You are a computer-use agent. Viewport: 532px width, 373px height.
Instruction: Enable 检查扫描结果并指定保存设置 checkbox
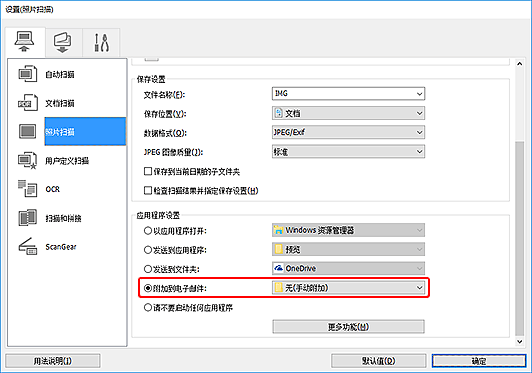[148, 190]
